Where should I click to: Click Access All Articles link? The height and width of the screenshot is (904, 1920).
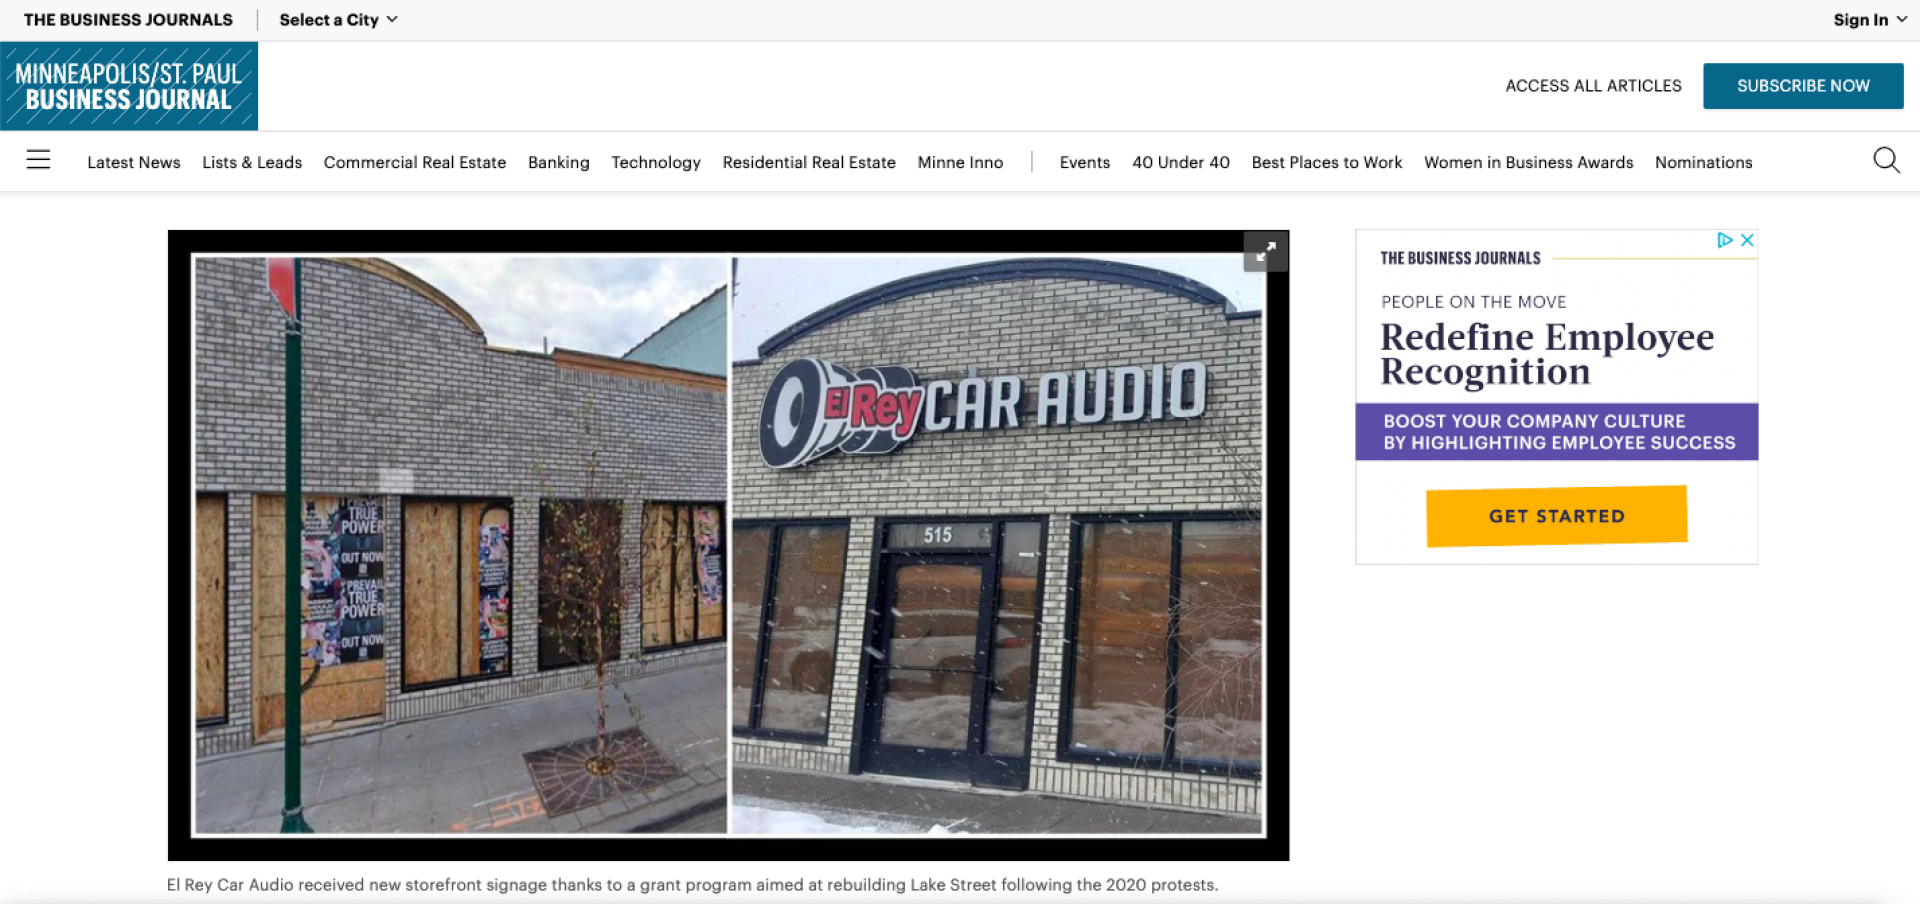(1593, 86)
